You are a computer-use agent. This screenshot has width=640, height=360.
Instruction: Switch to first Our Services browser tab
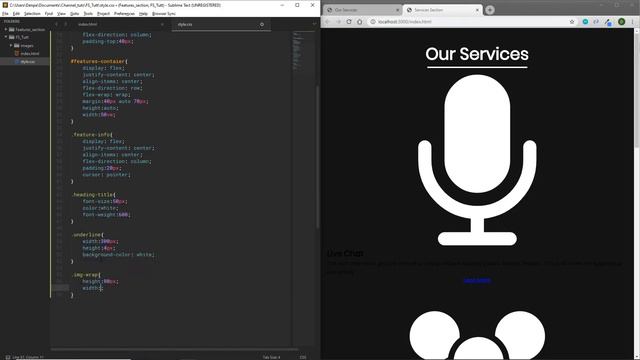[x=362, y=10]
